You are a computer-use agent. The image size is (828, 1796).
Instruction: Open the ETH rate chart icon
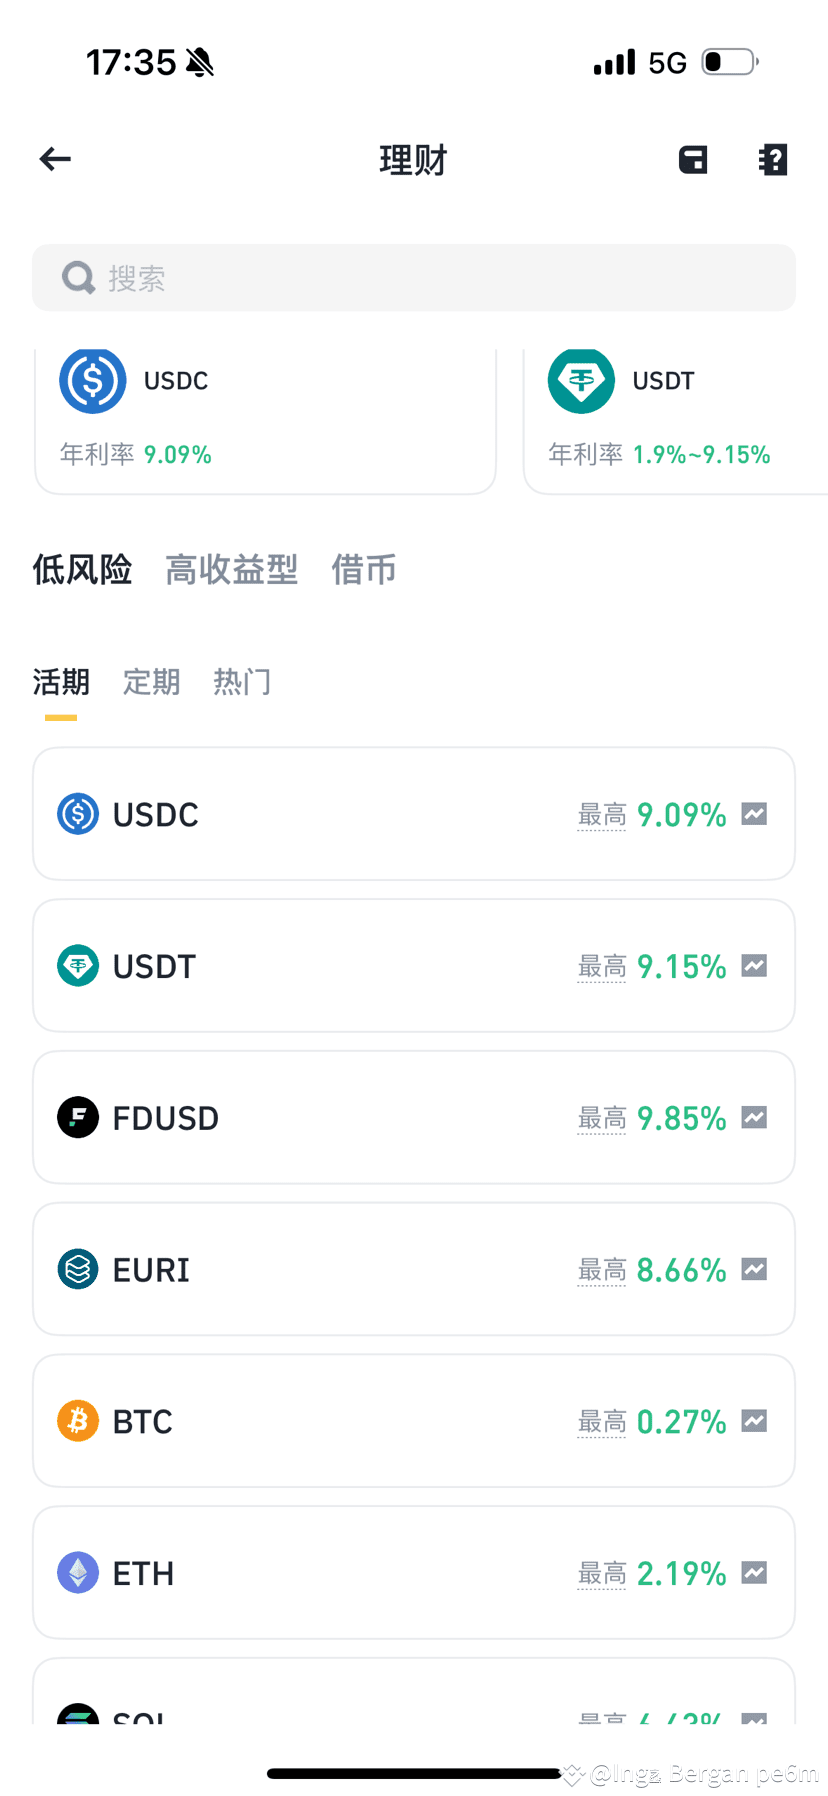click(754, 1573)
